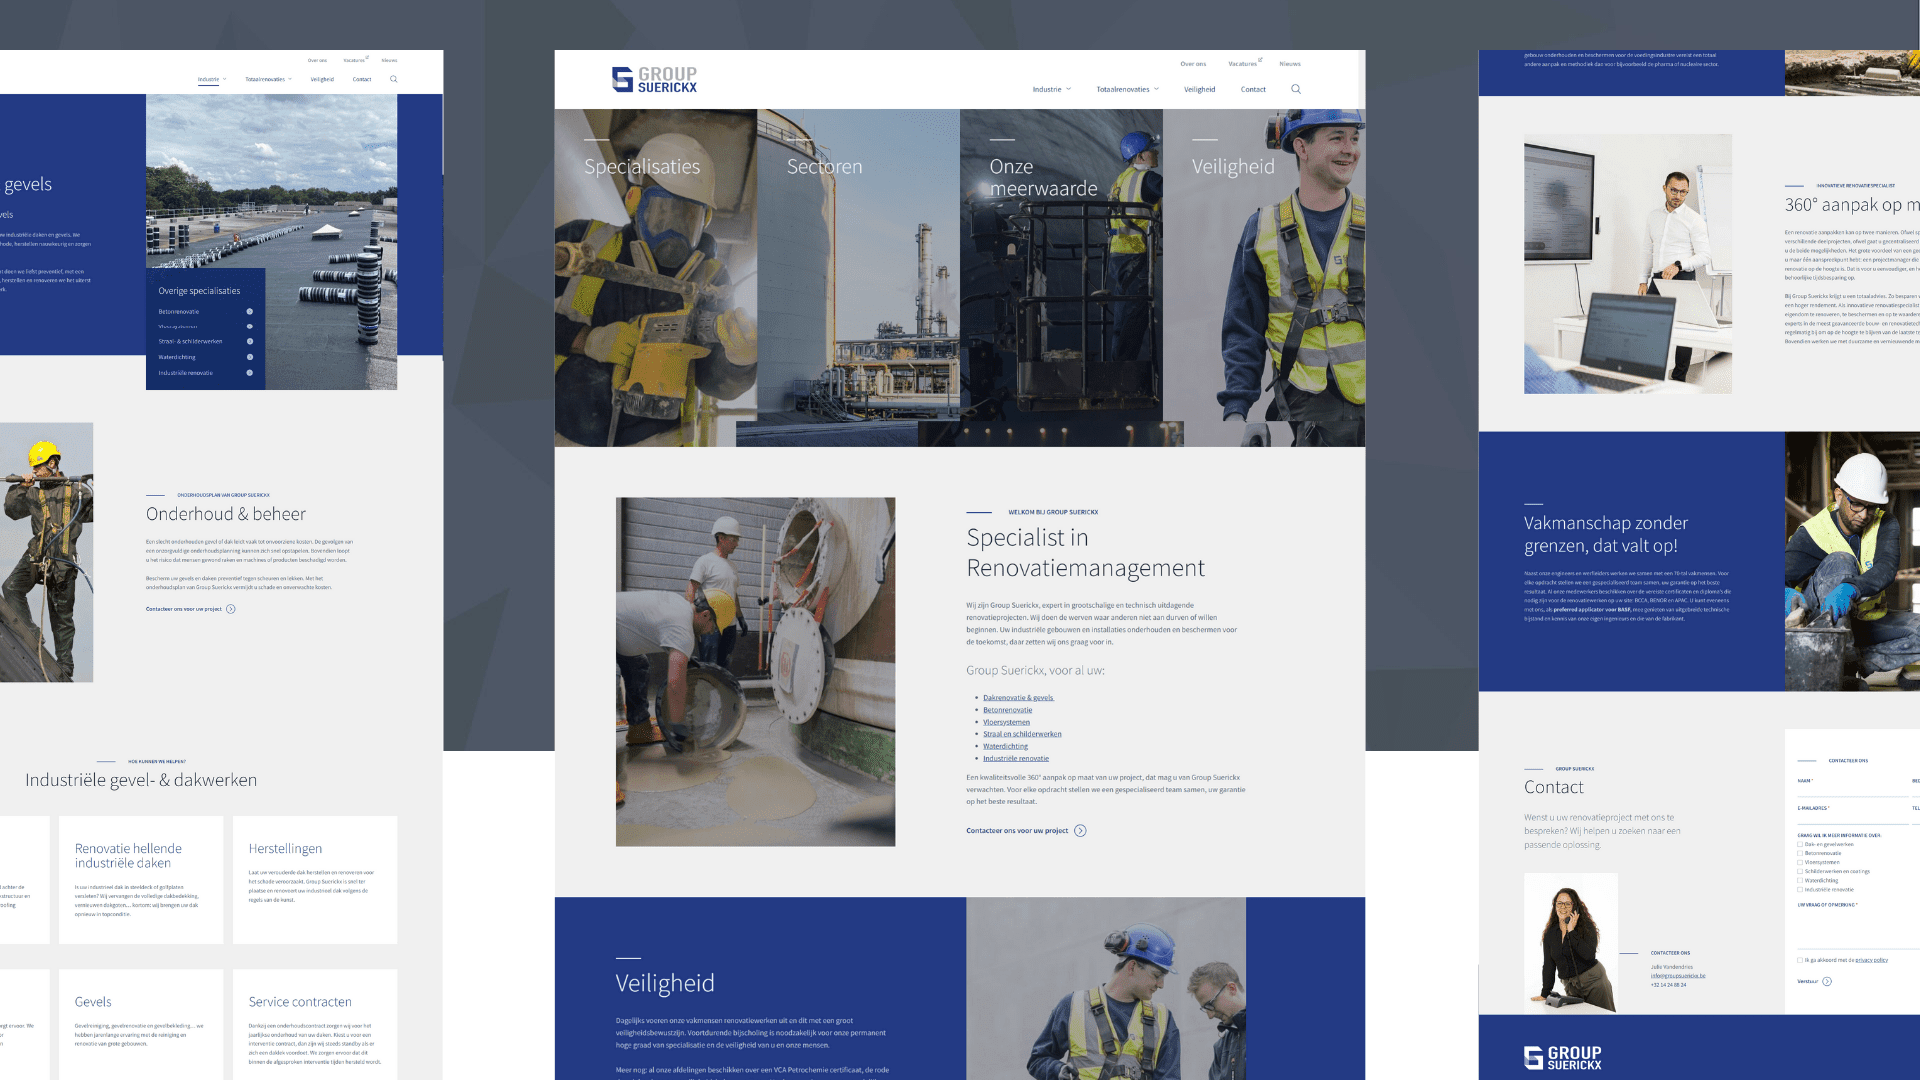
Task: Click the arrow icon next to Straal- & schilderwerken
Action: pos(250,342)
